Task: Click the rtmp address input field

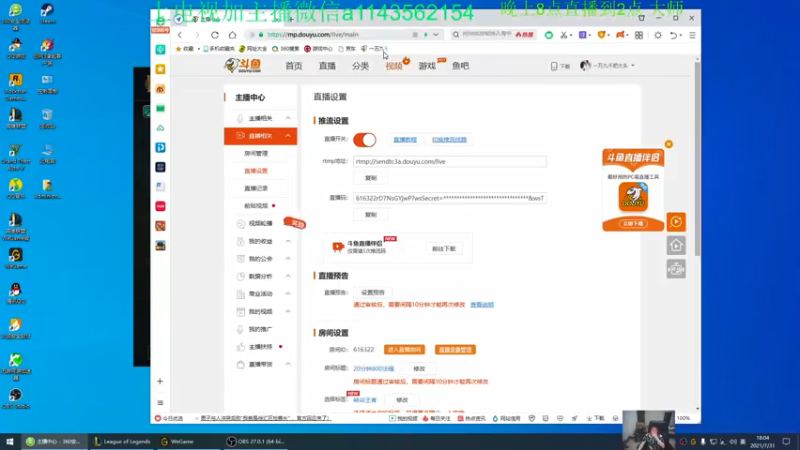Action: pos(449,162)
